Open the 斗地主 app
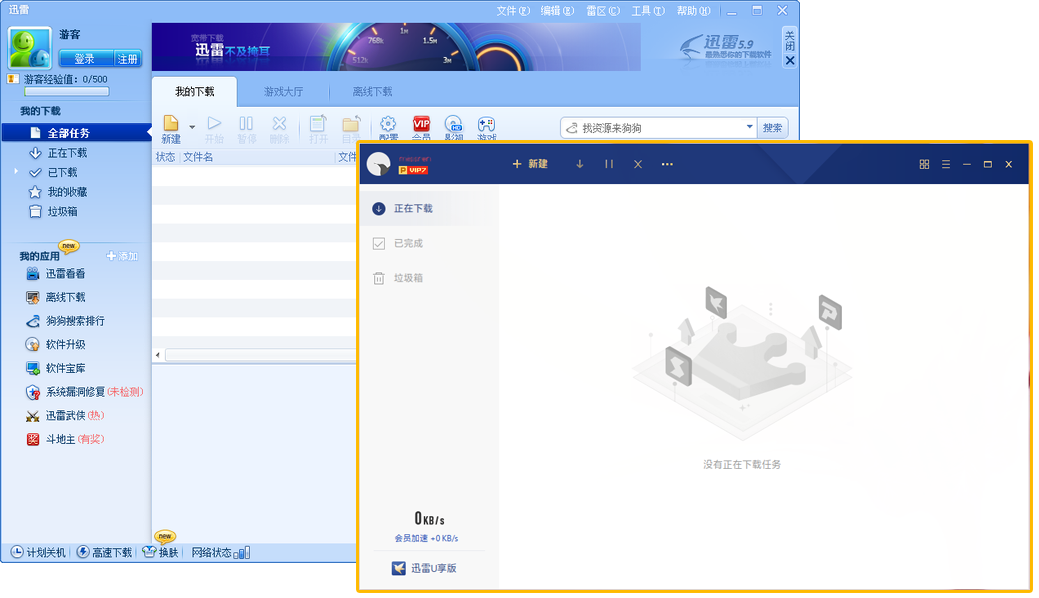Viewport: 1039px width, 598px height. pyautogui.click(x=65, y=440)
